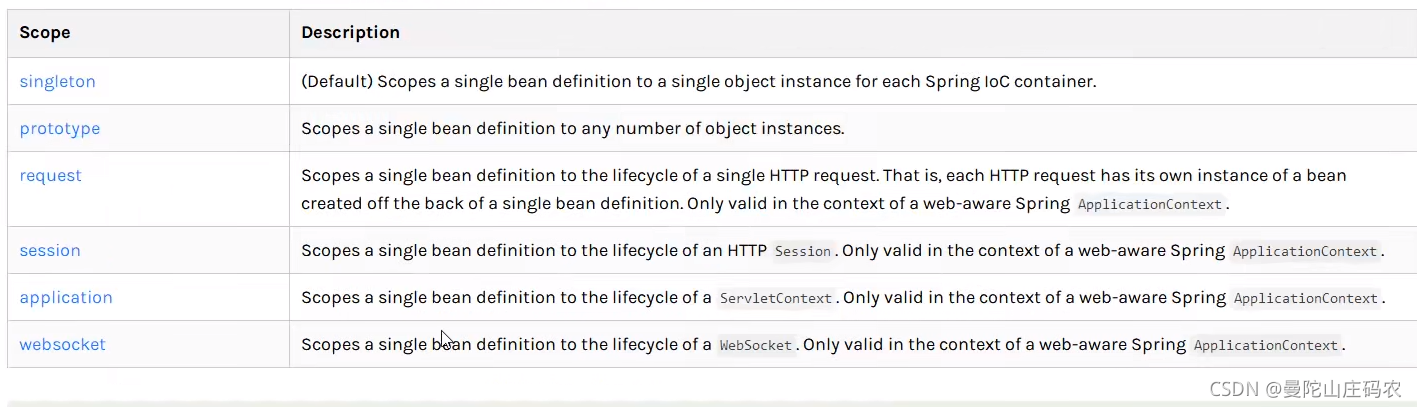Follow the request scope link
Image resolution: width=1417 pixels, height=407 pixels.
(x=51, y=176)
